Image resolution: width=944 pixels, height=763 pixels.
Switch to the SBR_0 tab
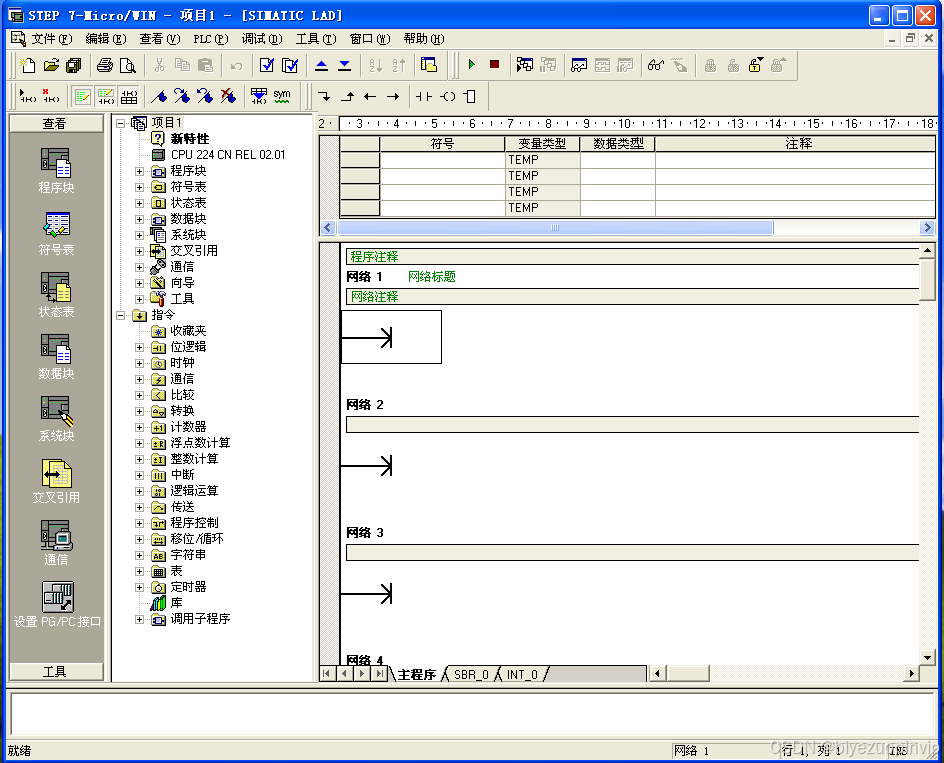471,674
